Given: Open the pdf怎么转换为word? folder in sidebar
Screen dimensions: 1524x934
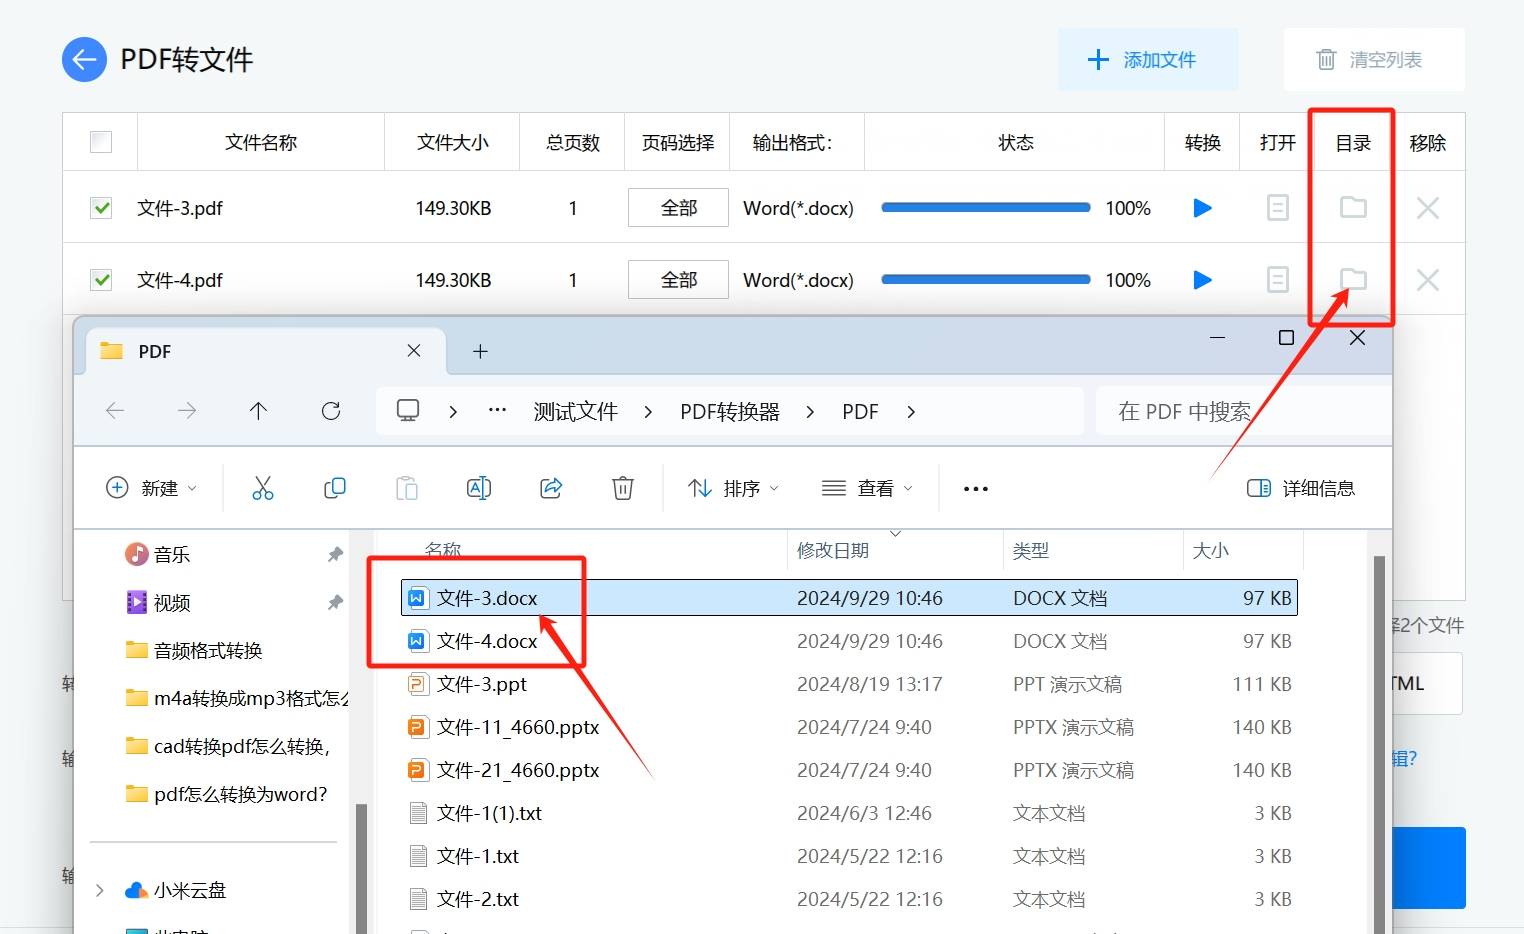Looking at the screenshot, I should click(227, 794).
